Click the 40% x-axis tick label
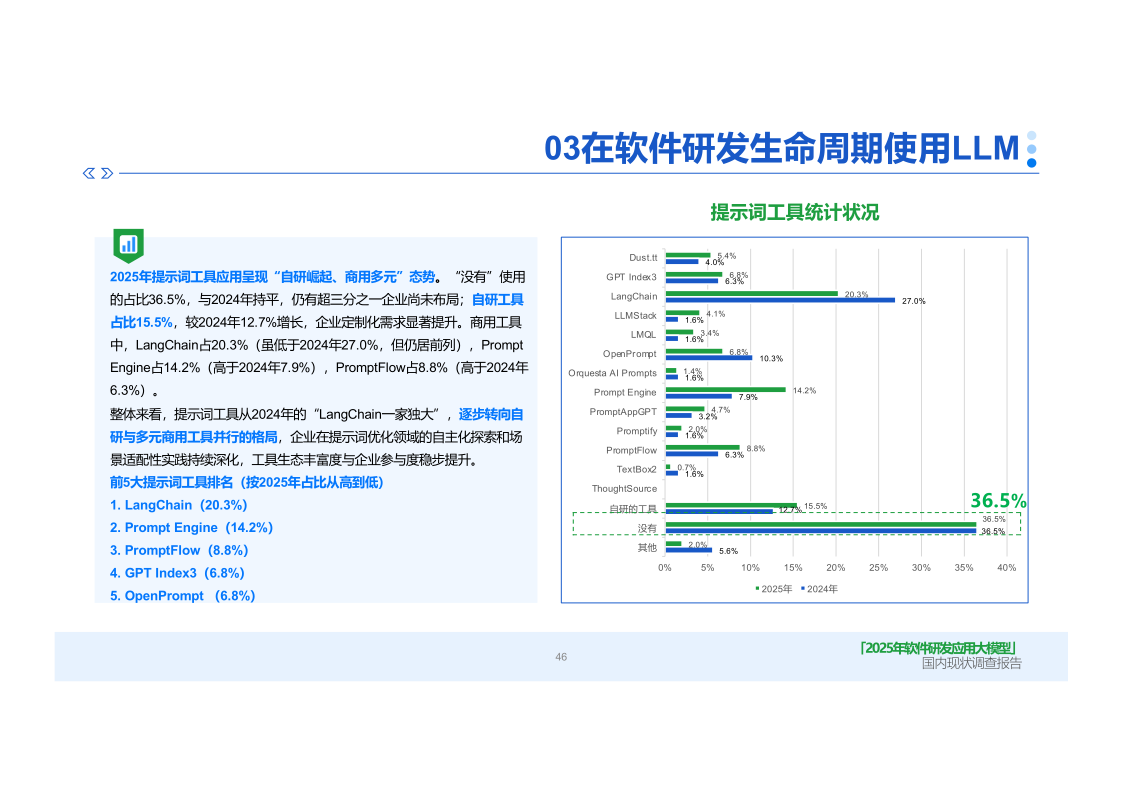Image resolution: width=1123 pixels, height=794 pixels. point(1006,568)
